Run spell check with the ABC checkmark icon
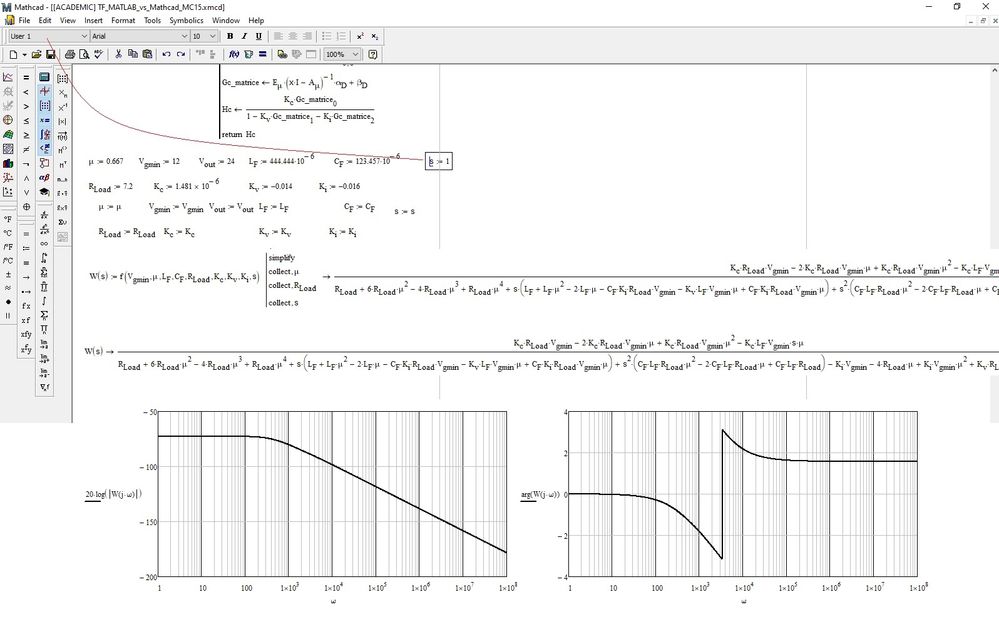Image resolution: width=999 pixels, height=617 pixels. (x=98, y=54)
